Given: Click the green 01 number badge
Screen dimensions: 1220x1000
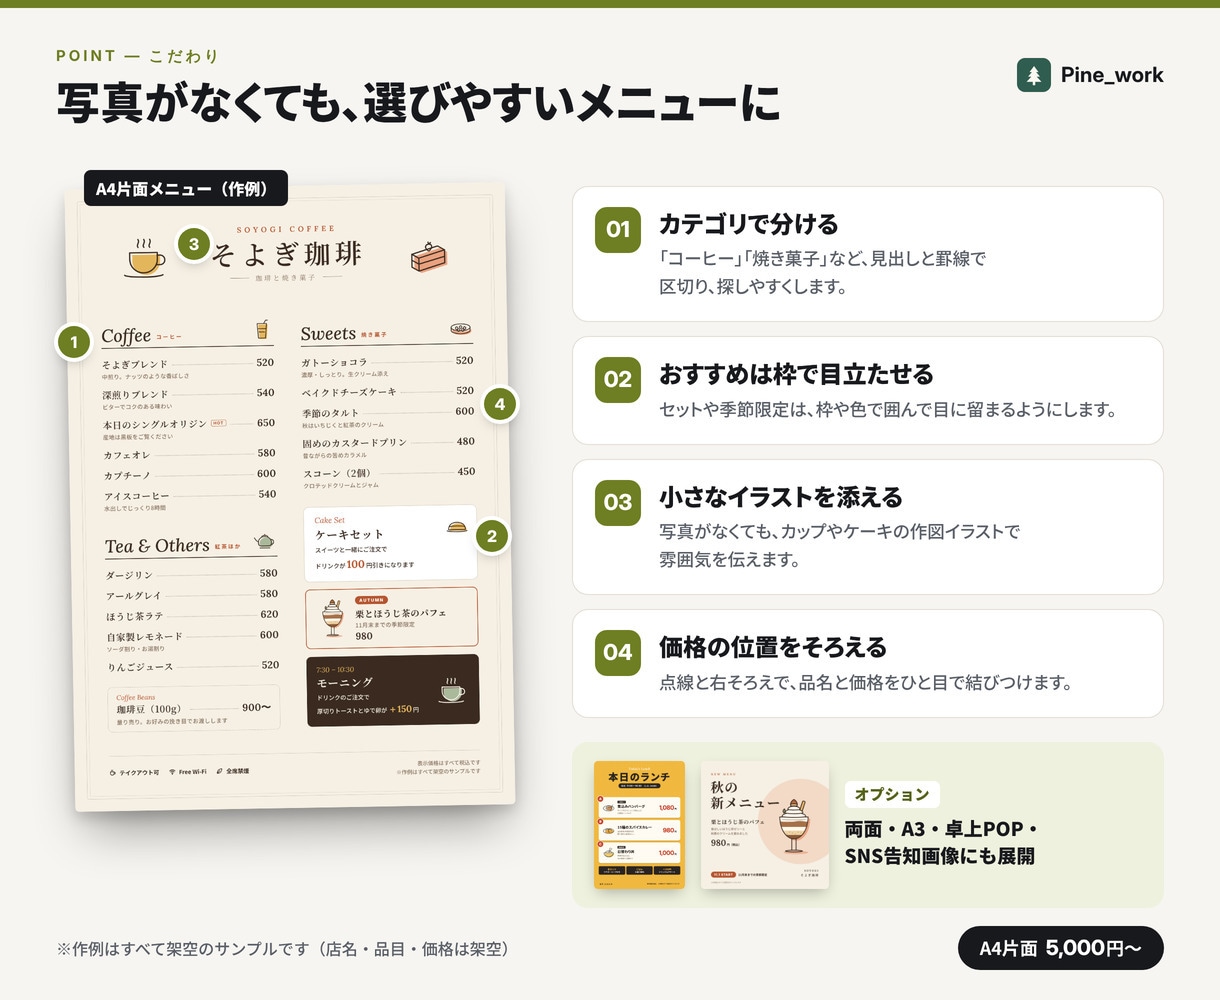Looking at the screenshot, I should [618, 229].
